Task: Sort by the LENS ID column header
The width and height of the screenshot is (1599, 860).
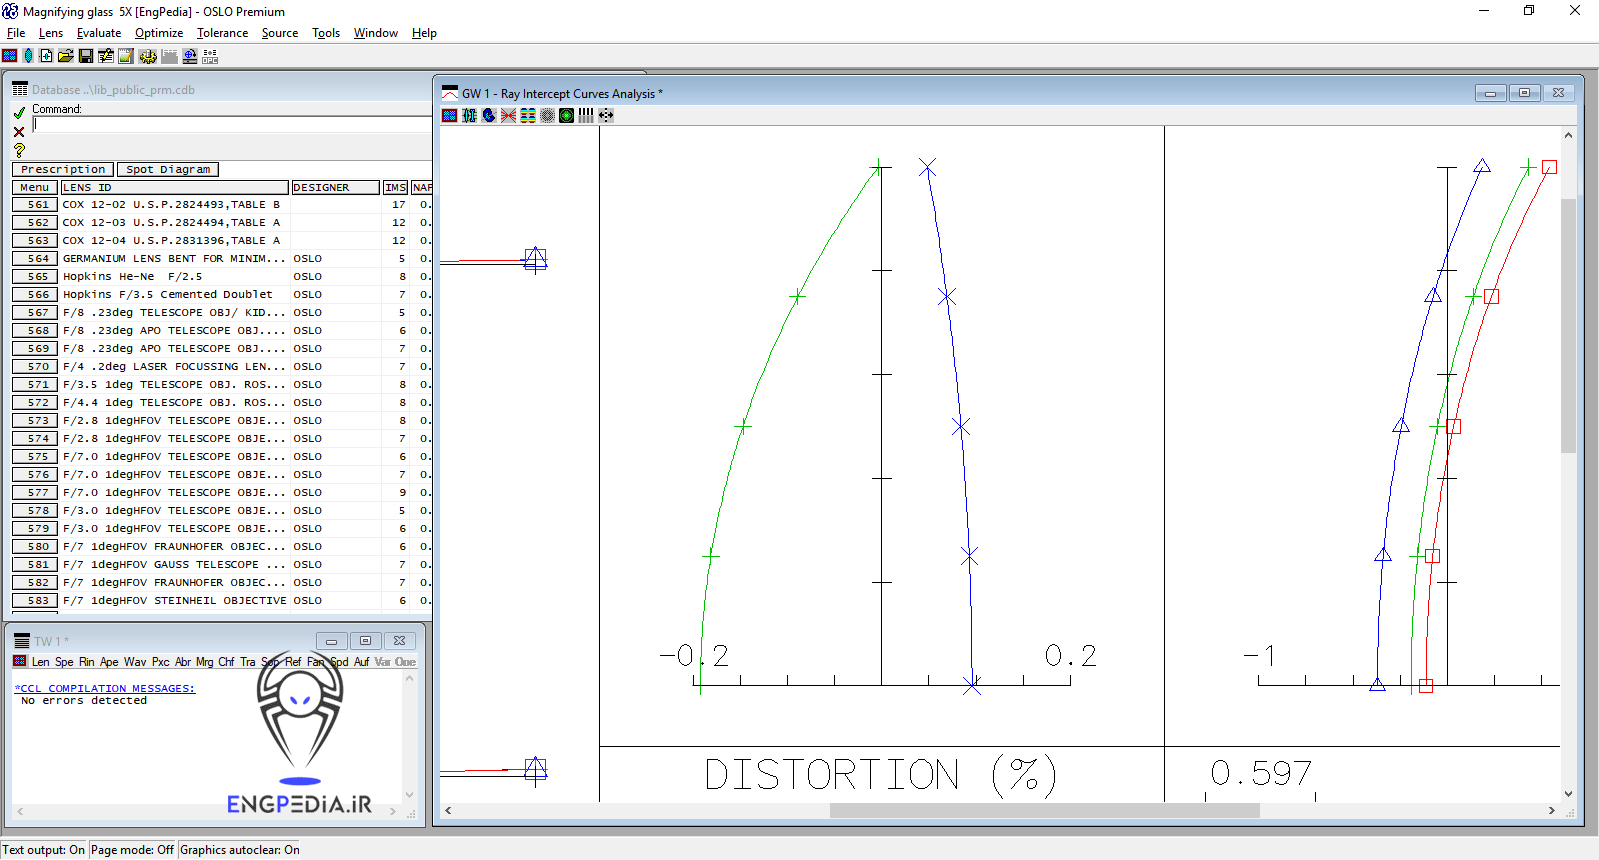Action: coord(174,188)
